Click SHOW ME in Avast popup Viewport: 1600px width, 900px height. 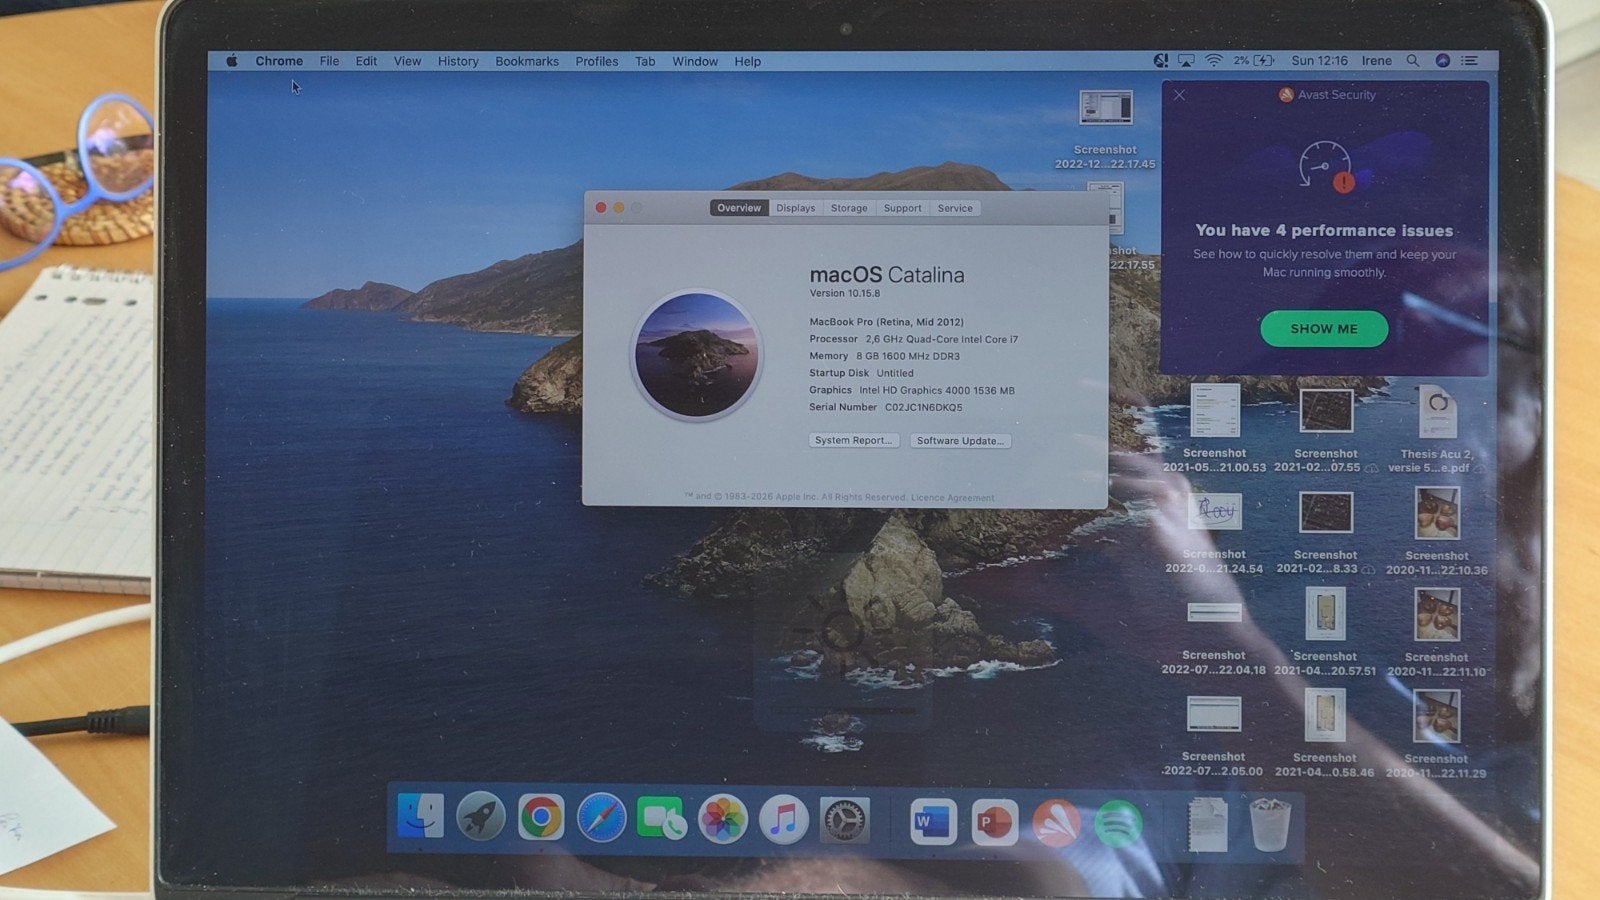click(1324, 328)
